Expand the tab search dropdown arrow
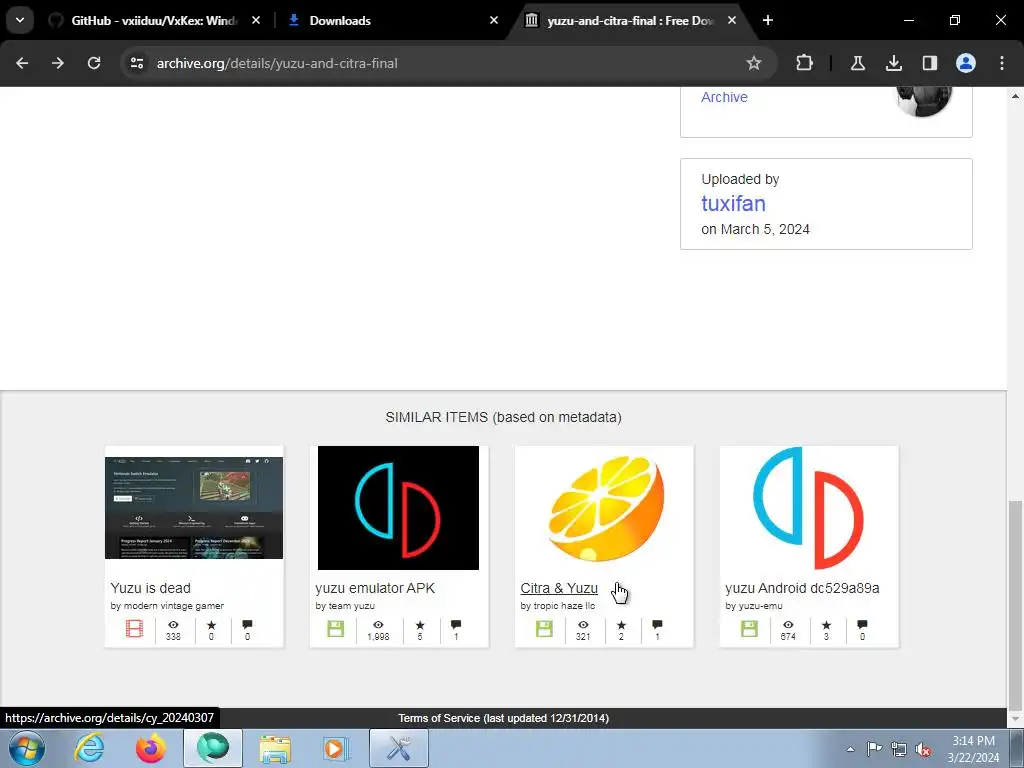Image resolution: width=1024 pixels, height=768 pixels. [20, 20]
